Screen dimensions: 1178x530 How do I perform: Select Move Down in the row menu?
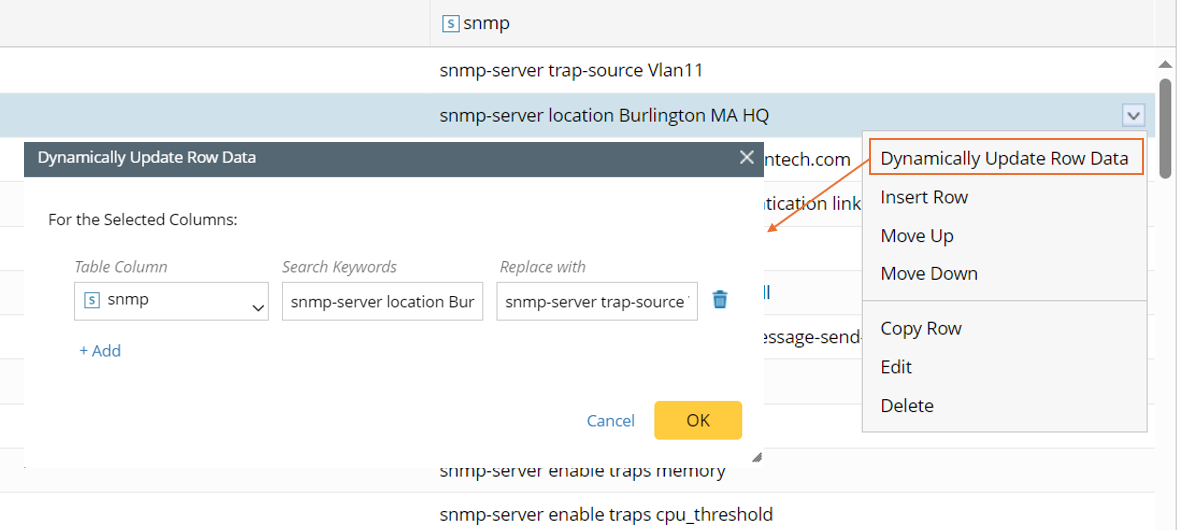pos(929,274)
